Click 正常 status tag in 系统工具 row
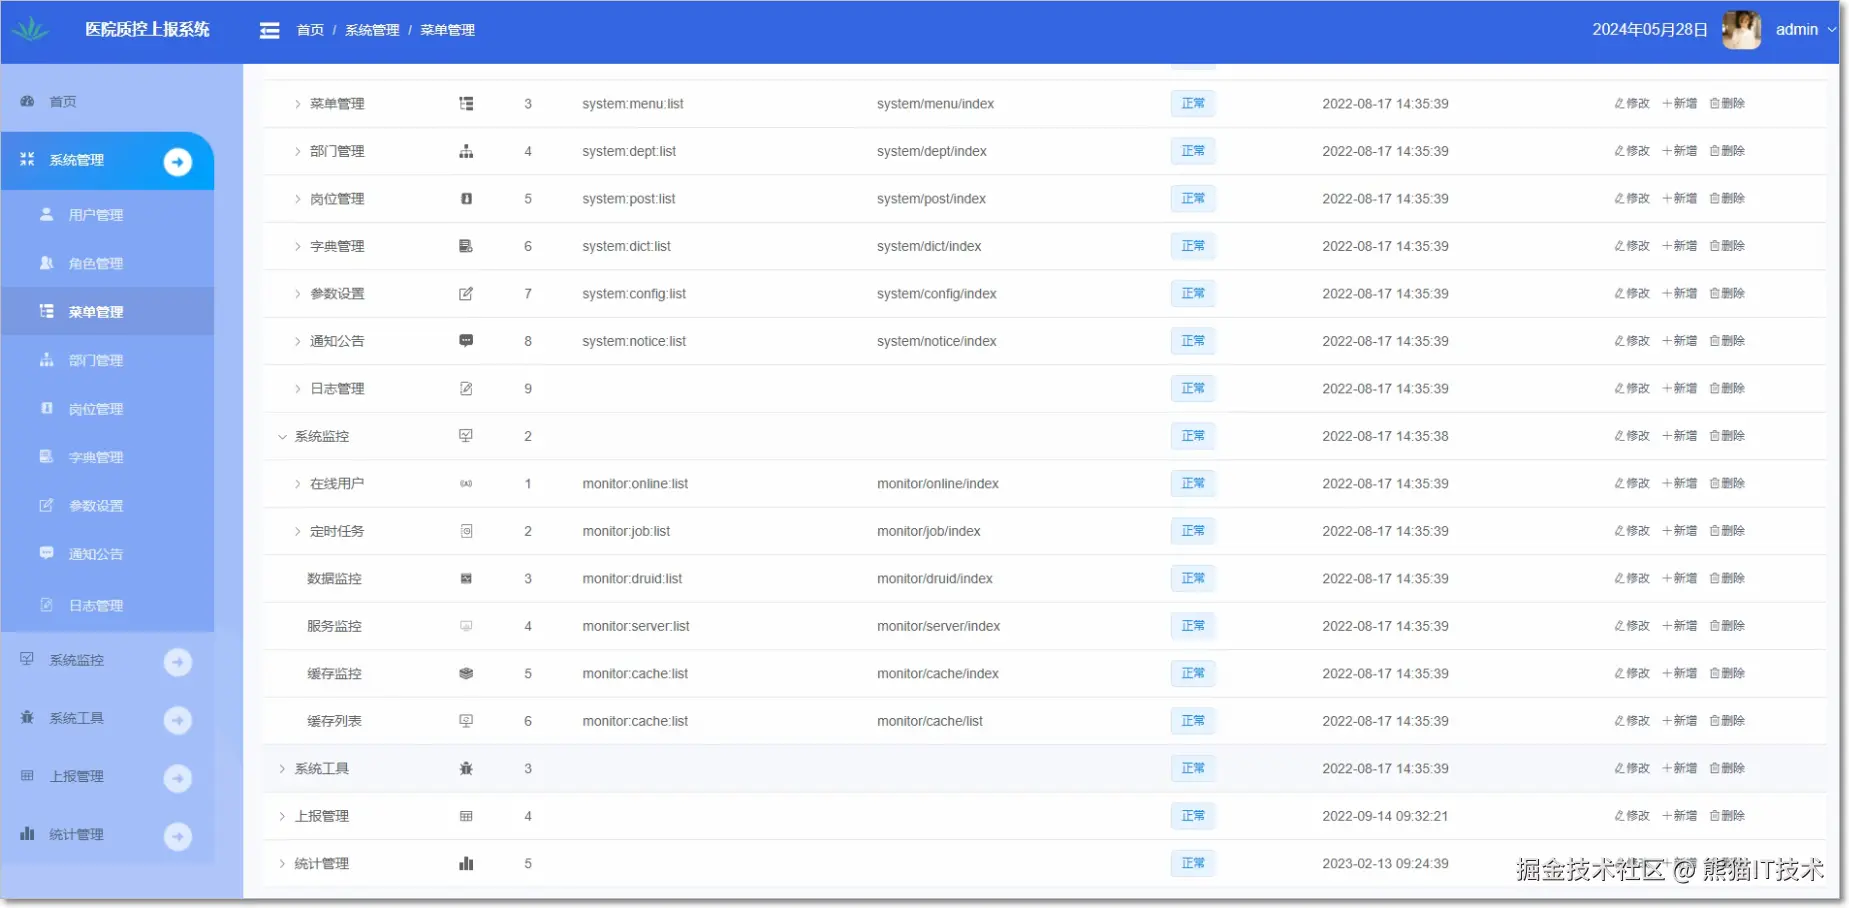Image resolution: width=1849 pixels, height=908 pixels. (1193, 769)
